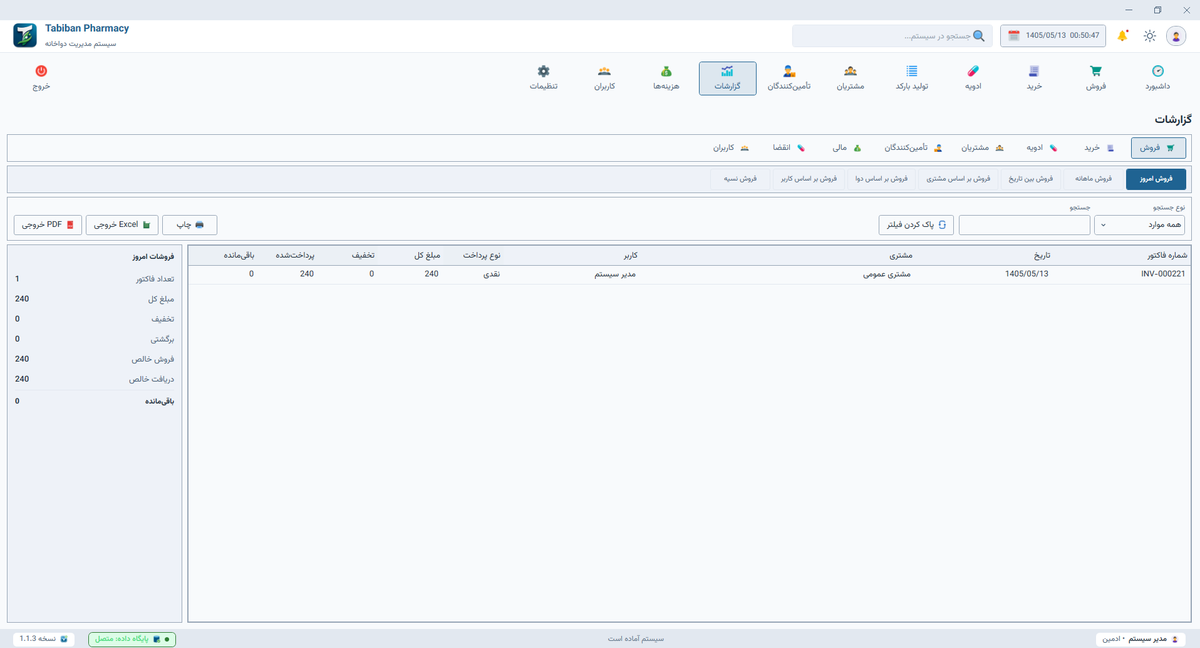
Task: Click the دریافت خالص summary row
Action: tap(95, 379)
